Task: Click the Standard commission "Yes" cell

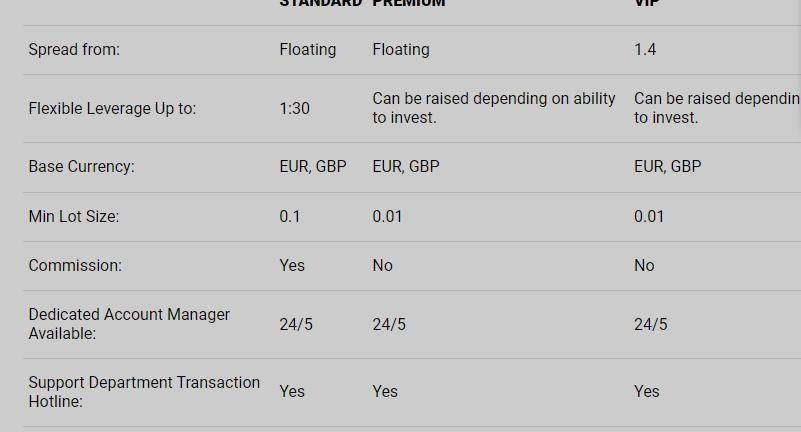Action: (292, 265)
